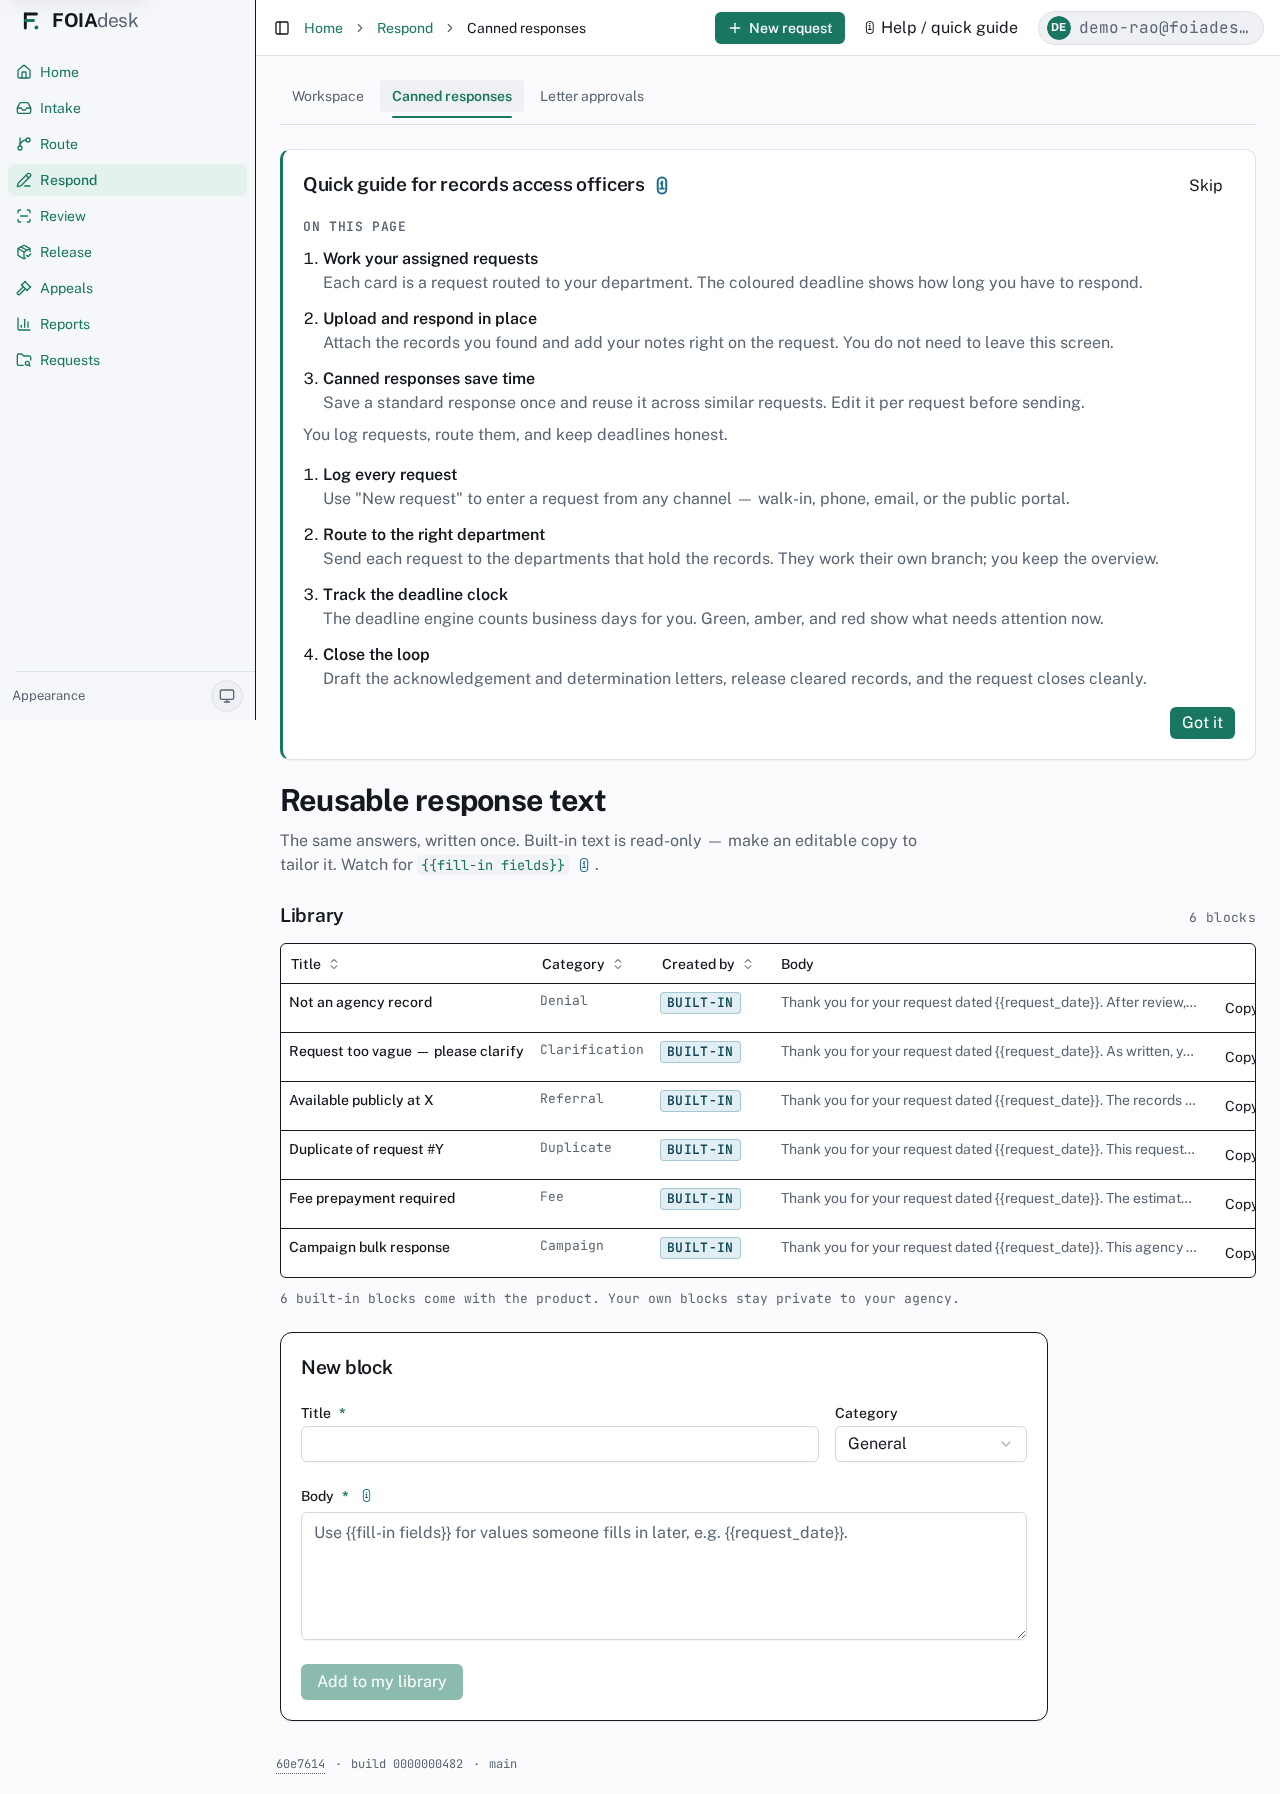Click the Home breadcrumb link
The height and width of the screenshot is (1794, 1280).
pos(323,28)
